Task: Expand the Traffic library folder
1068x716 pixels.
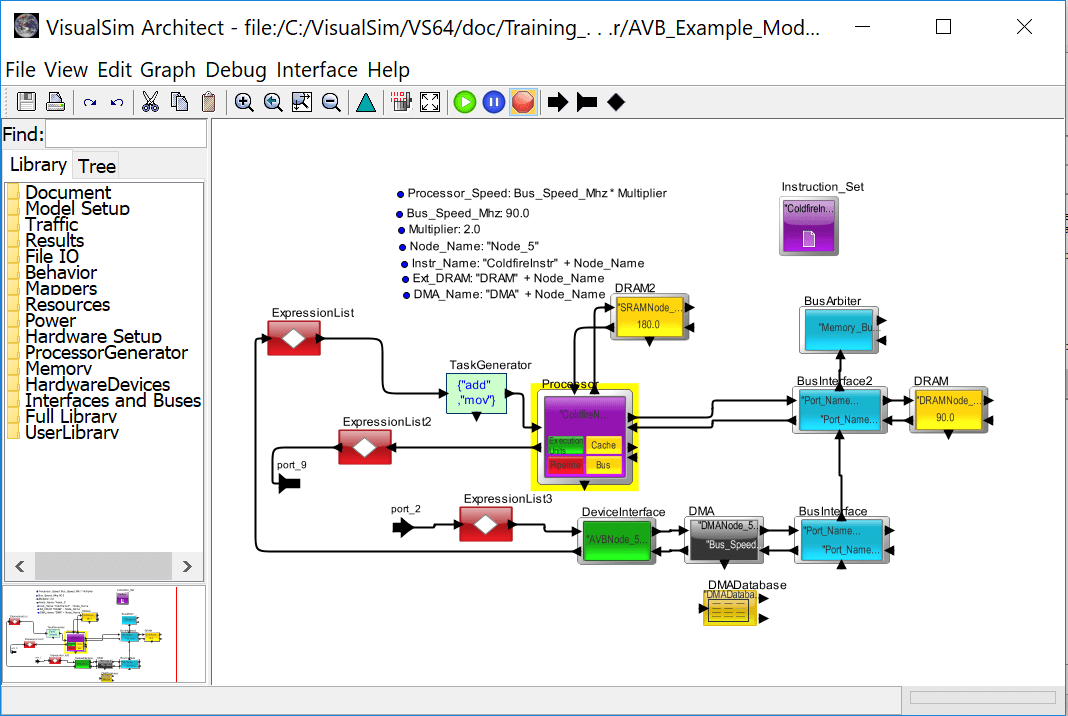Action: (x=52, y=225)
